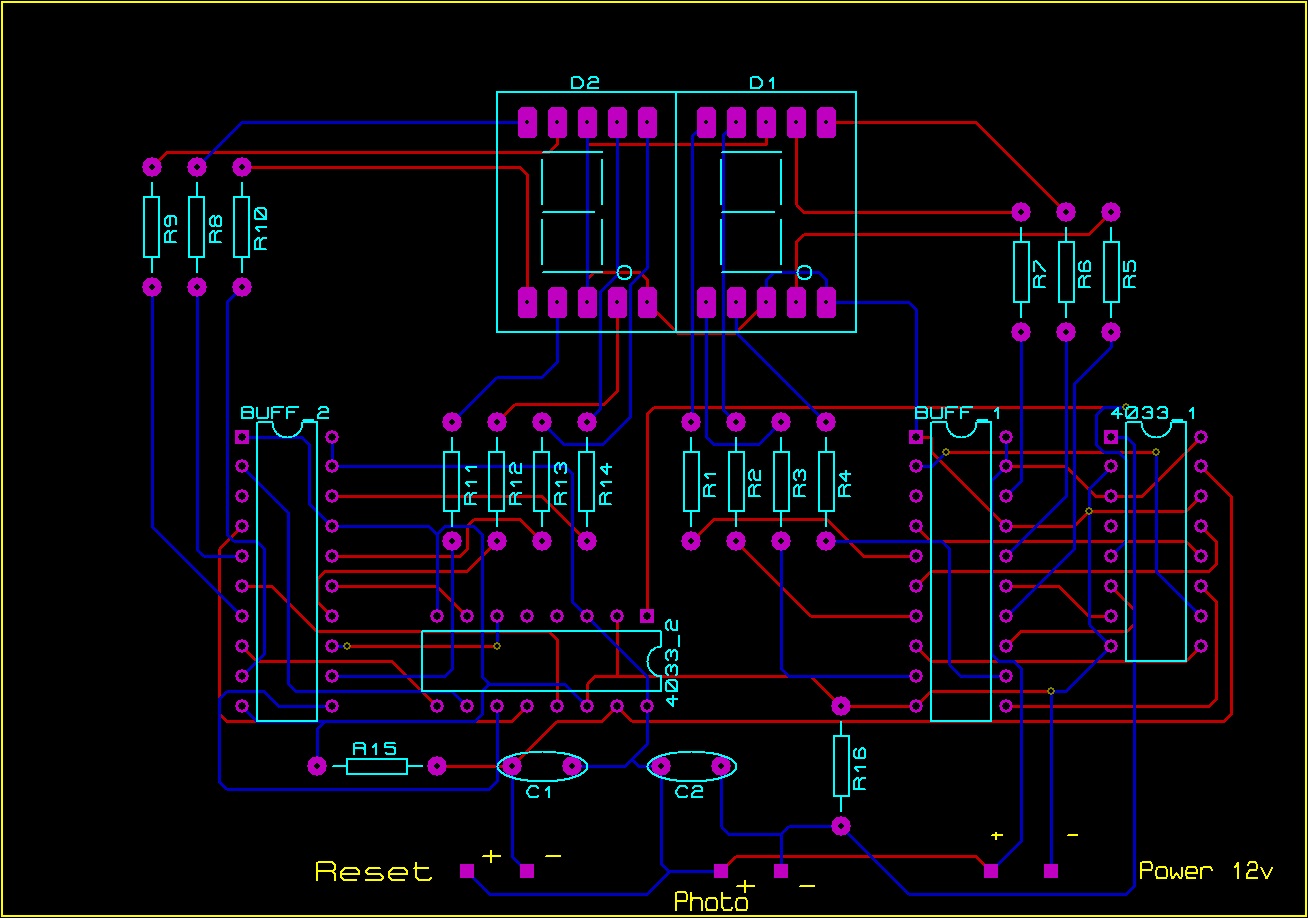Viewport: 1308px width, 918px height.
Task: Select the Reset minus square pad
Action: (526, 871)
